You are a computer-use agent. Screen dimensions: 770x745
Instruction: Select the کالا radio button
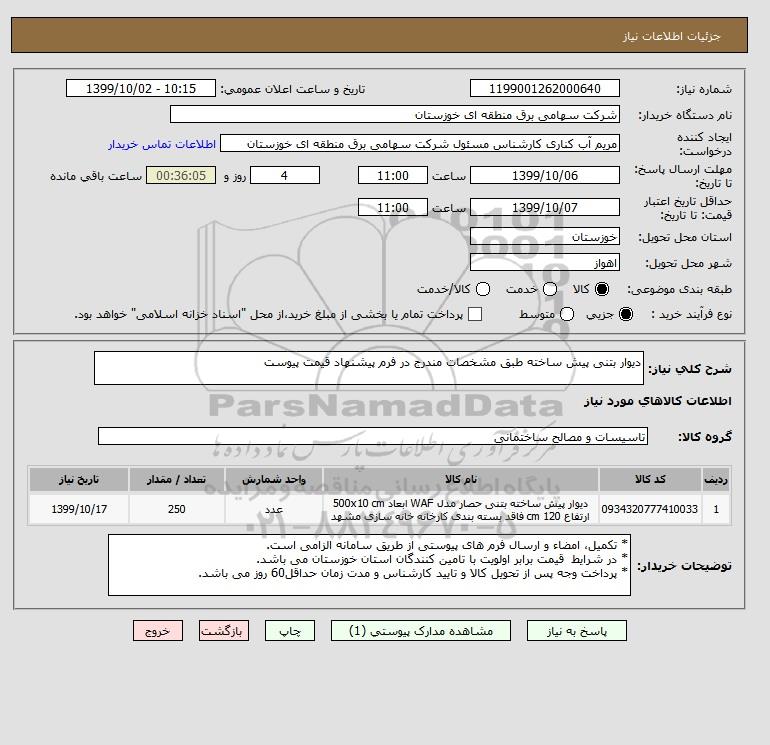point(602,289)
